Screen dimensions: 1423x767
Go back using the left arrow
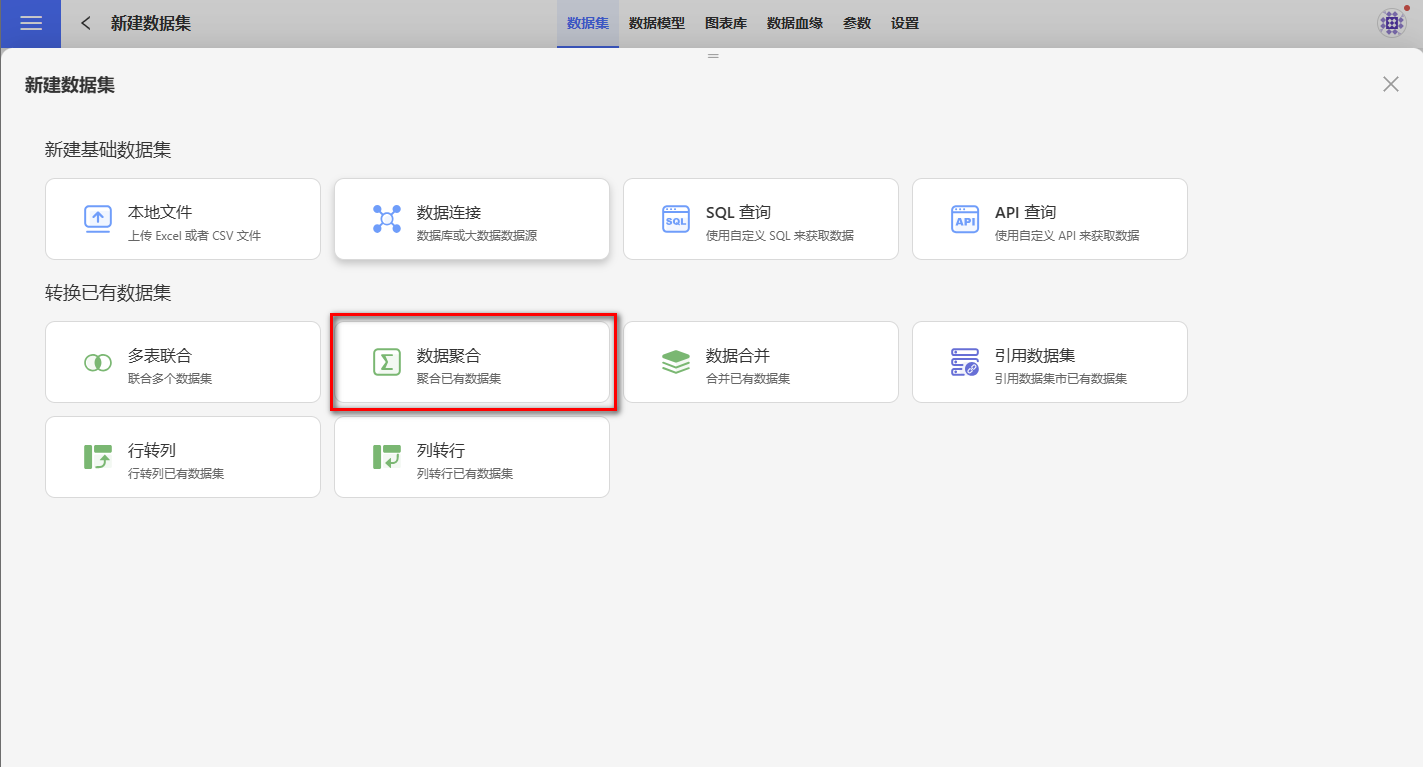click(86, 23)
